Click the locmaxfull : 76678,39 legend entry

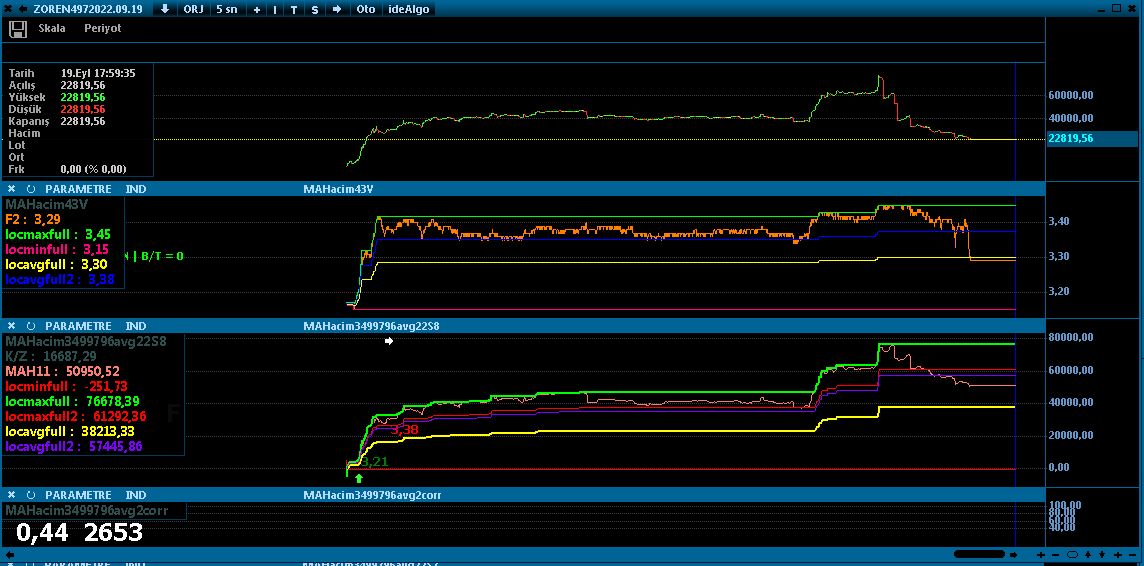72,401
